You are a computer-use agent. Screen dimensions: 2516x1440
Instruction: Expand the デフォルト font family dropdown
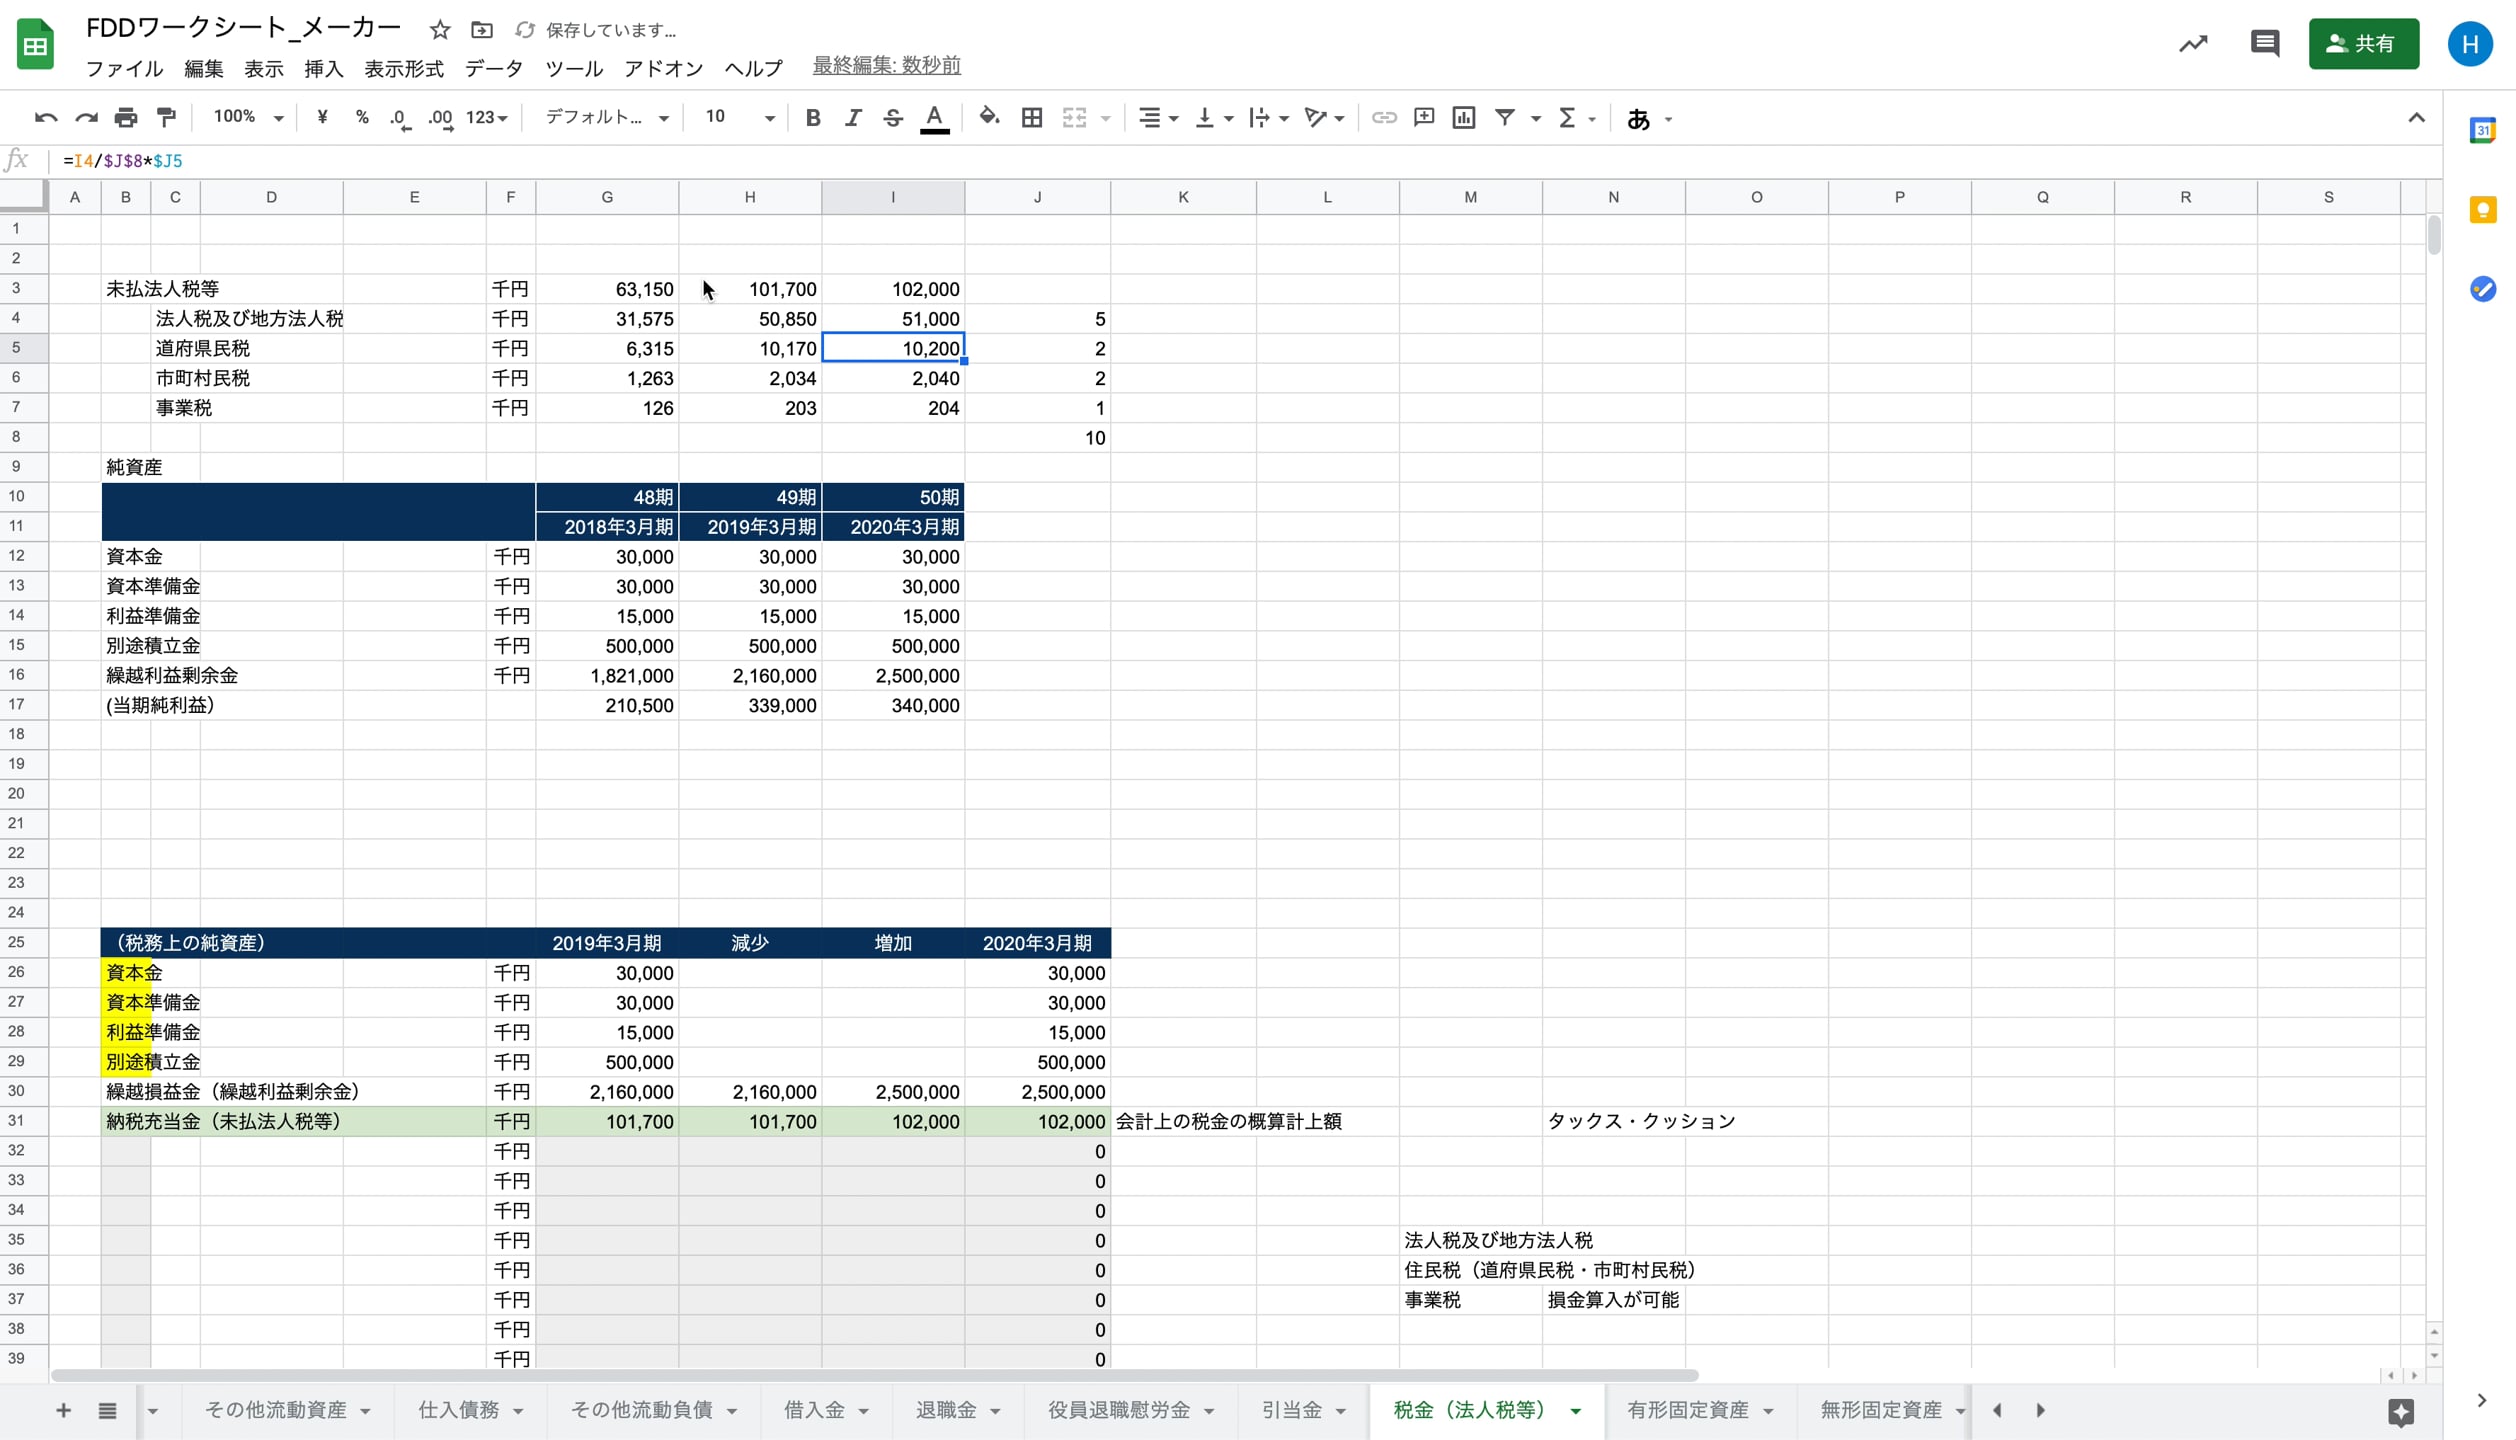pyautogui.click(x=606, y=118)
